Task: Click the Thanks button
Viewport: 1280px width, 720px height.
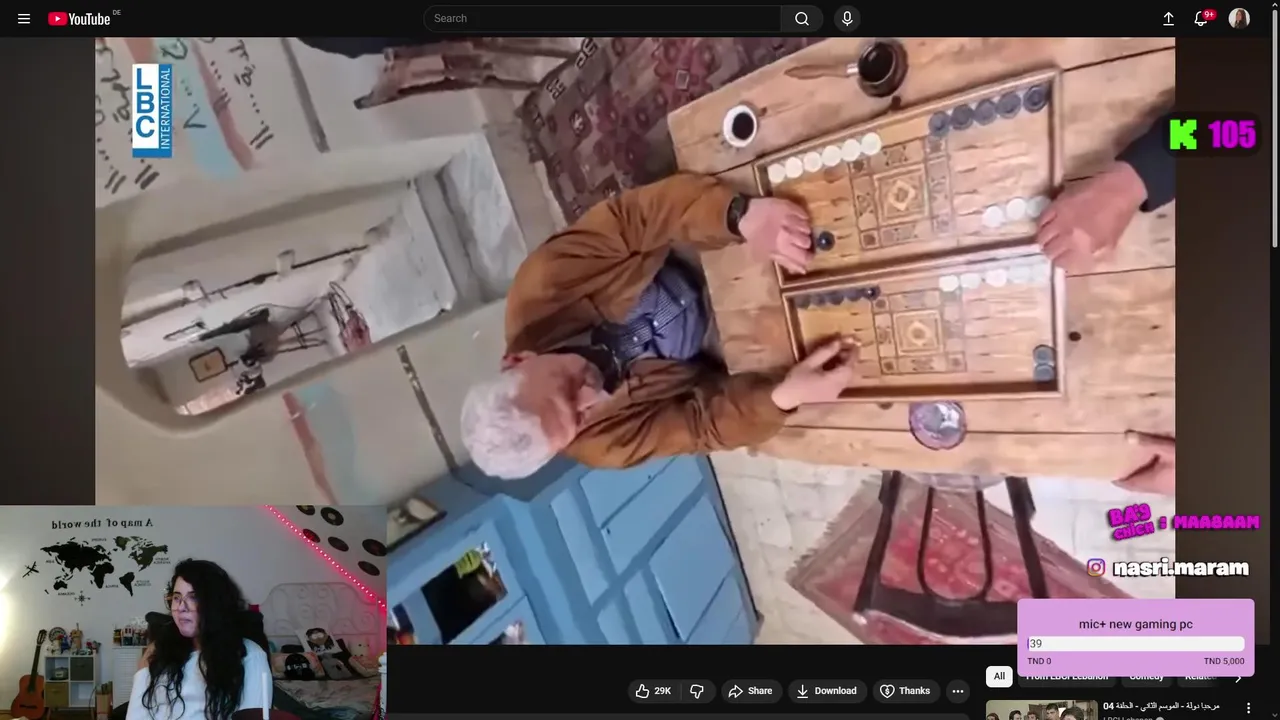Action: point(905,691)
